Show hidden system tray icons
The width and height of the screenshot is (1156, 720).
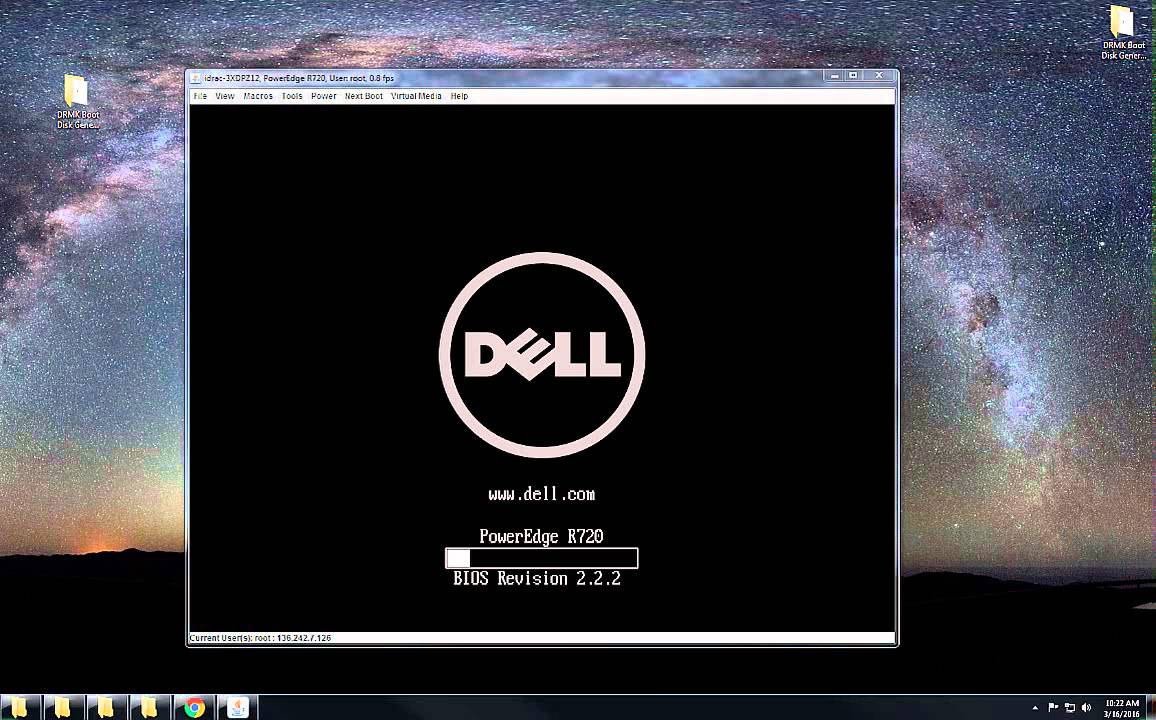1034,708
